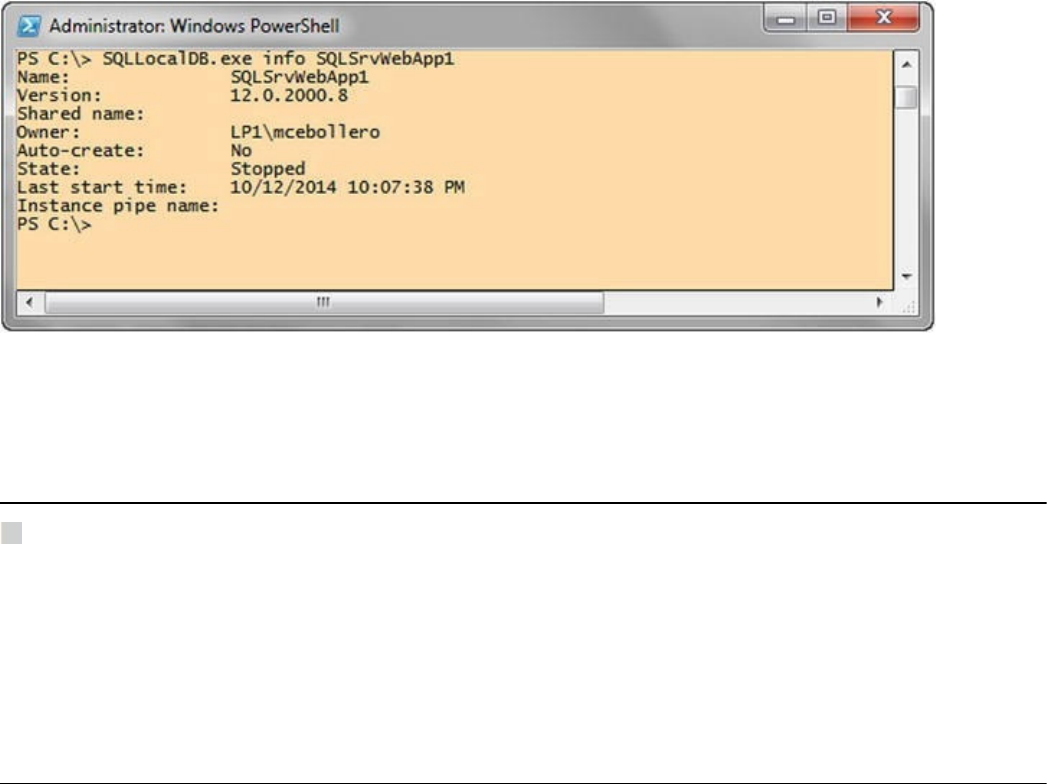
Task: Click the 'Shared name:' label
Action: click(81, 114)
